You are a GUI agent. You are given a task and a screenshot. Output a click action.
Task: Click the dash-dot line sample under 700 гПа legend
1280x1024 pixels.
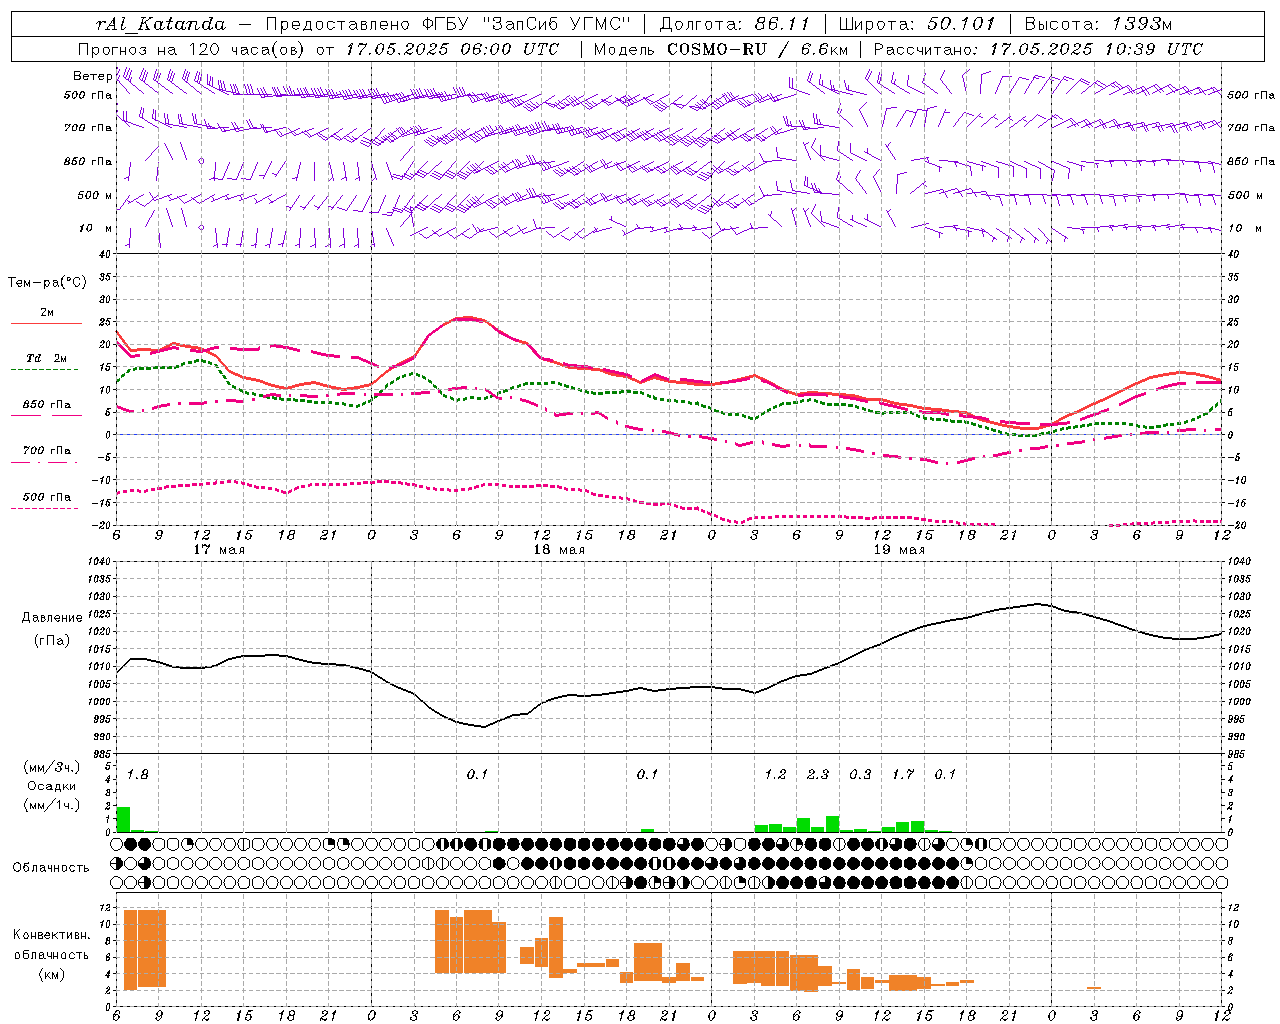pyautogui.click(x=46, y=463)
